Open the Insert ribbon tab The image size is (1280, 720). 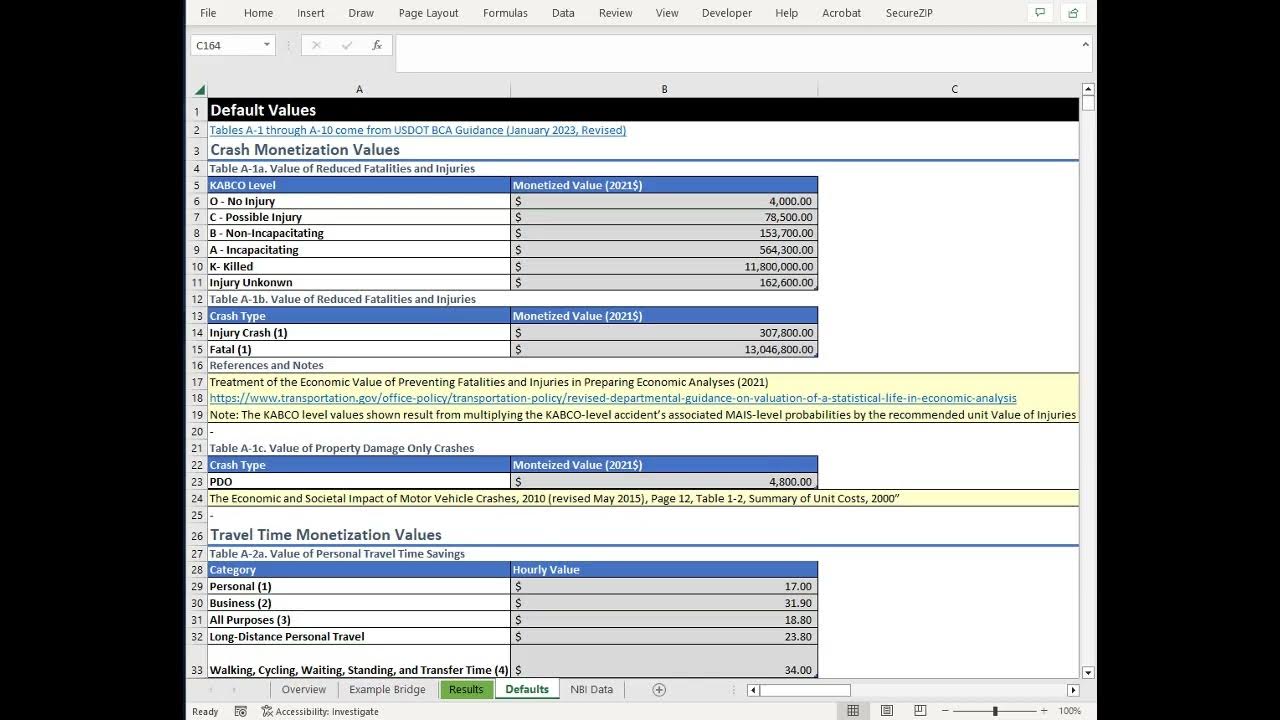coord(310,13)
